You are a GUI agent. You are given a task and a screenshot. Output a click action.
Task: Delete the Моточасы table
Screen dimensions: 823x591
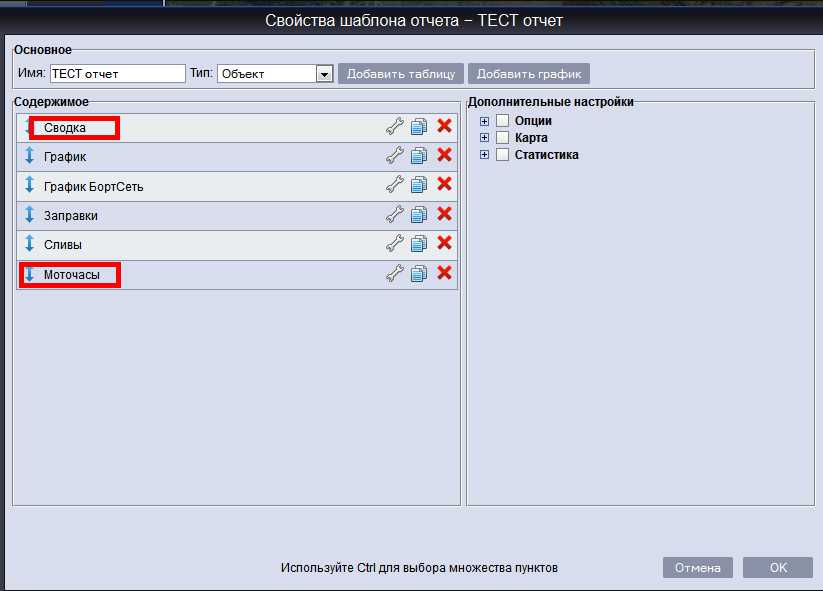coord(445,273)
